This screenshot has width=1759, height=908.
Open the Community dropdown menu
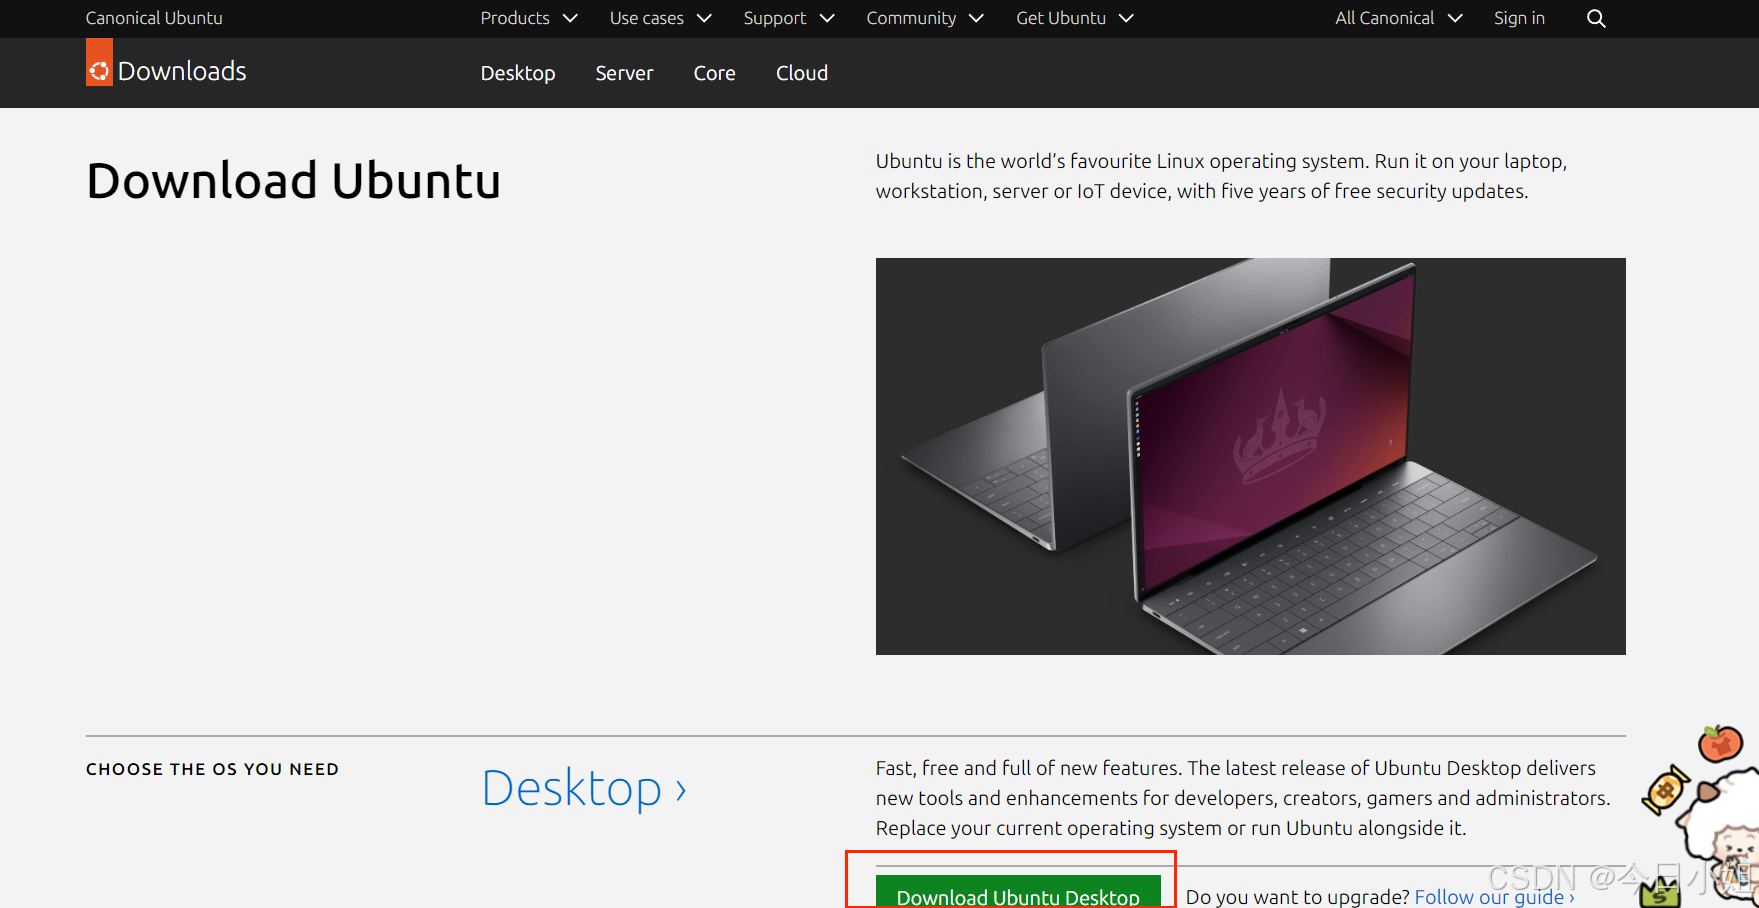click(x=925, y=18)
